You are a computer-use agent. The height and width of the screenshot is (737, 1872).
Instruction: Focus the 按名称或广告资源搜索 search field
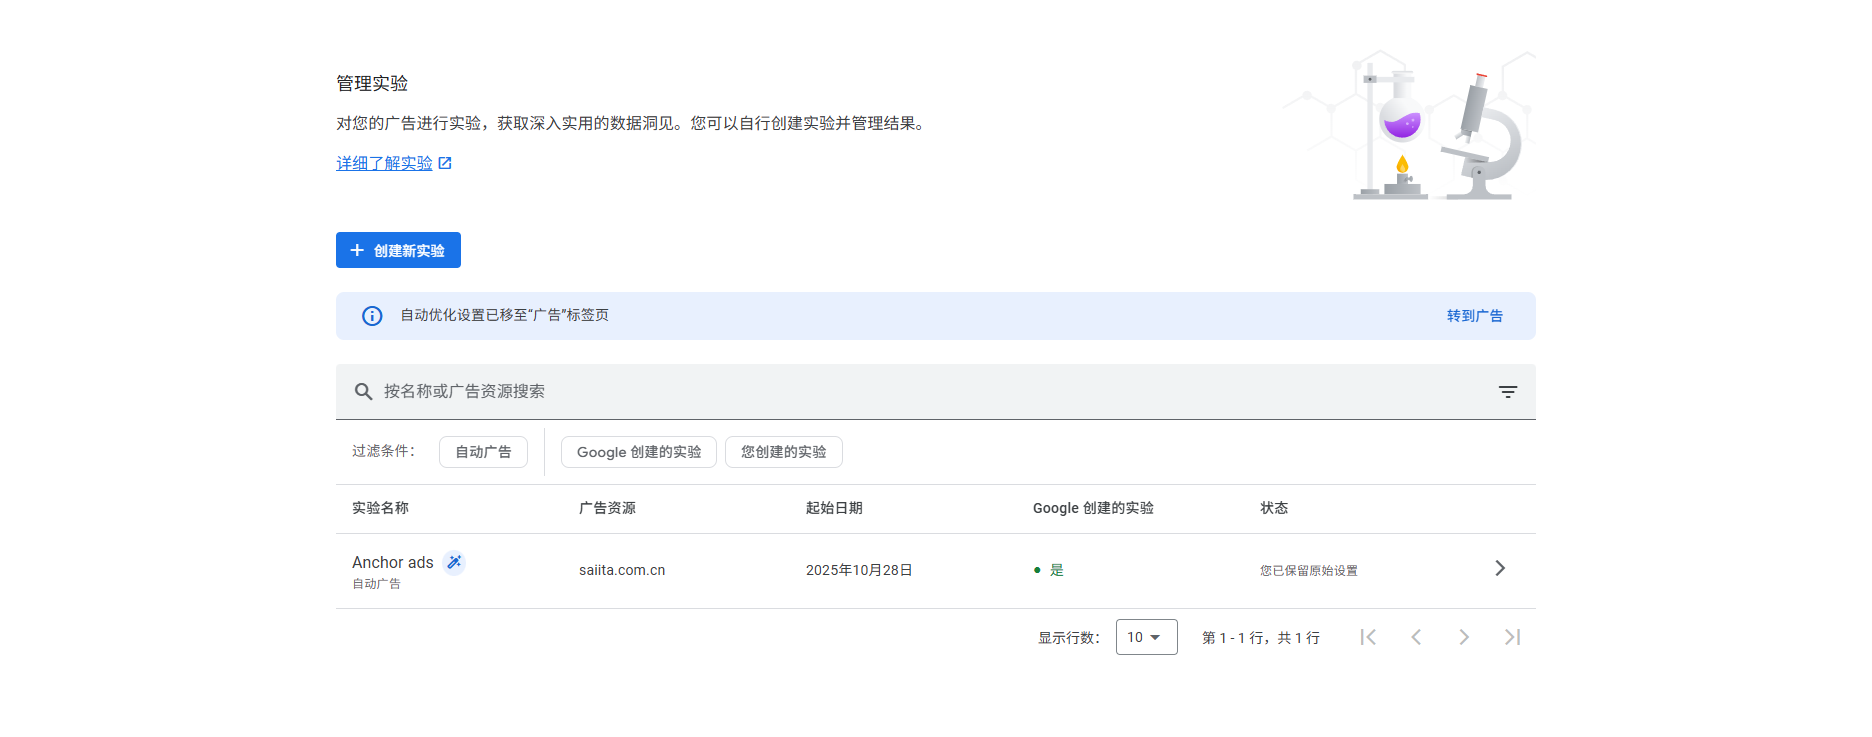coord(900,392)
